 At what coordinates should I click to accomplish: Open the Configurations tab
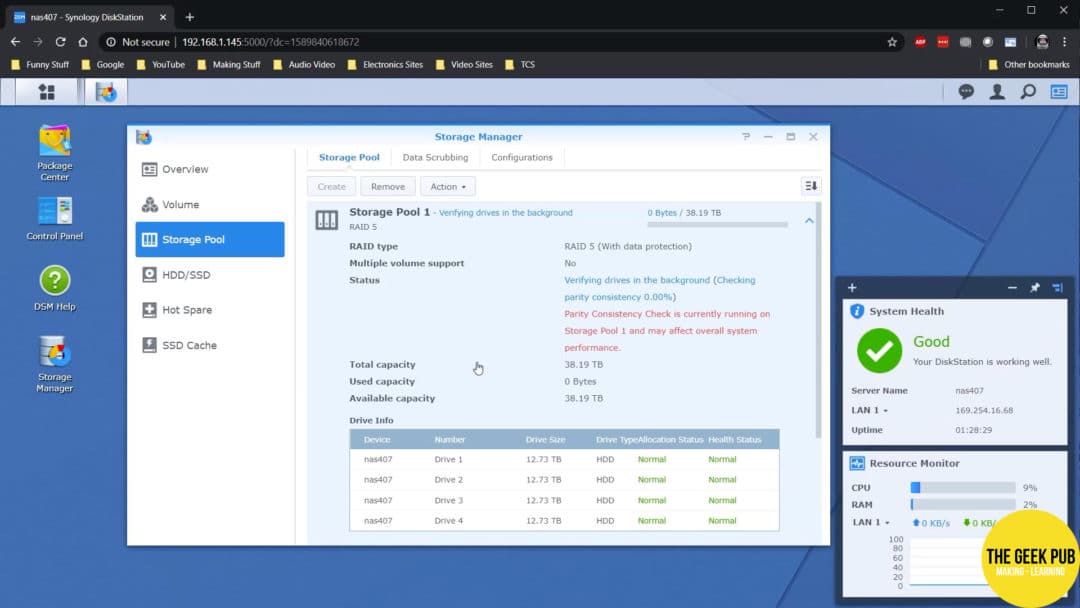pyautogui.click(x=521, y=157)
